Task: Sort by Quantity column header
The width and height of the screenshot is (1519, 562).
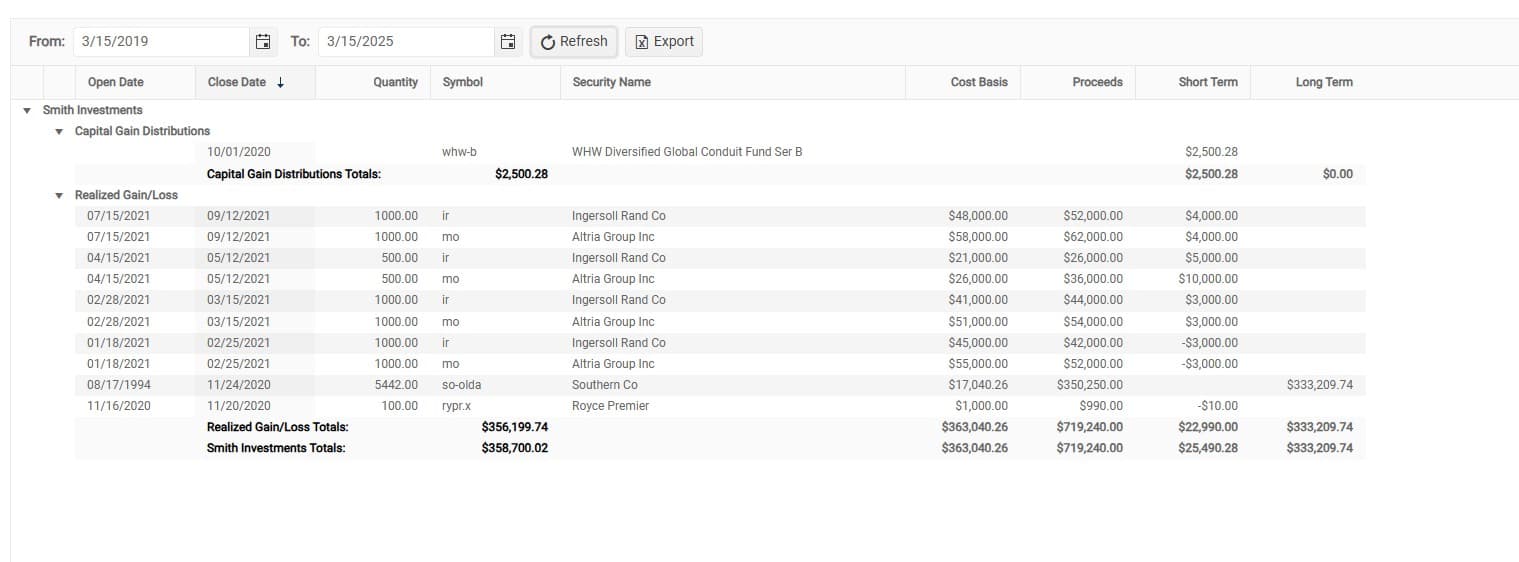Action: [x=373, y=82]
